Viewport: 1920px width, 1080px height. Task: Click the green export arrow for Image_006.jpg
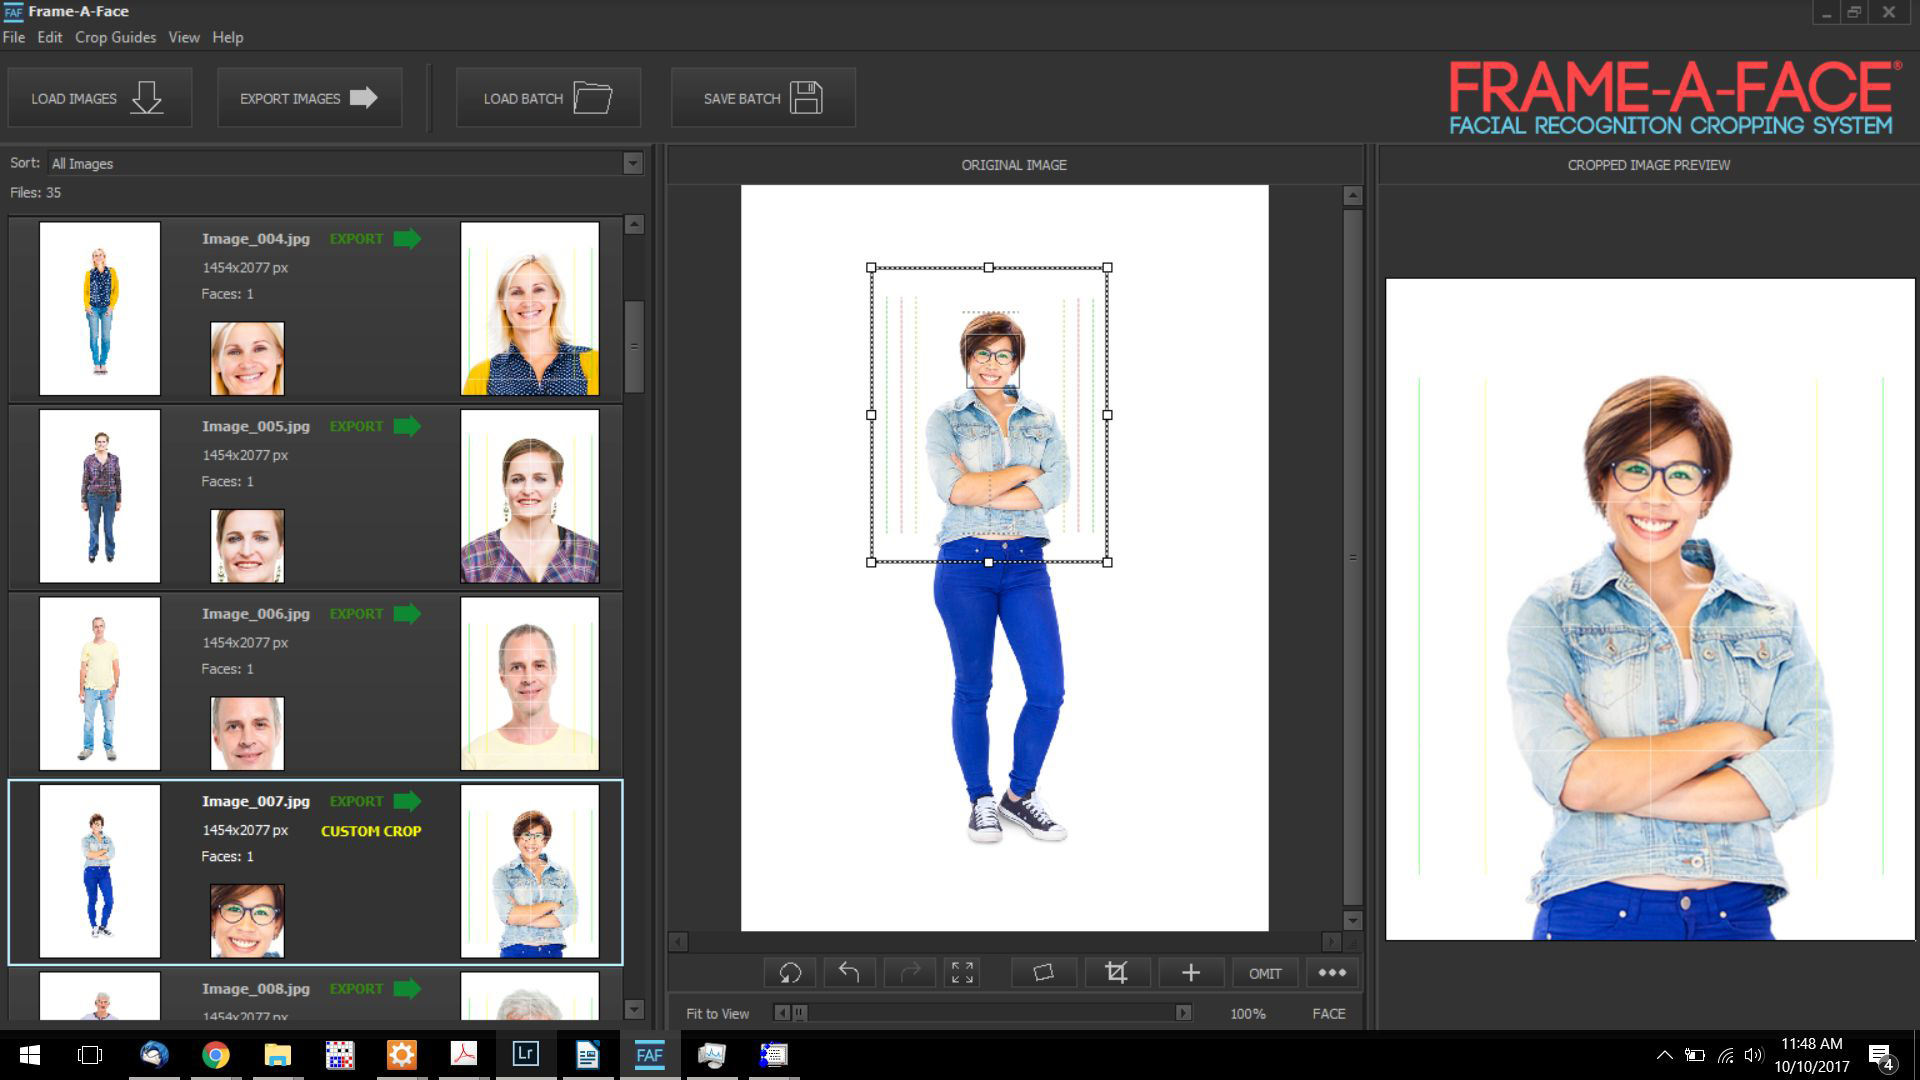[x=407, y=614]
